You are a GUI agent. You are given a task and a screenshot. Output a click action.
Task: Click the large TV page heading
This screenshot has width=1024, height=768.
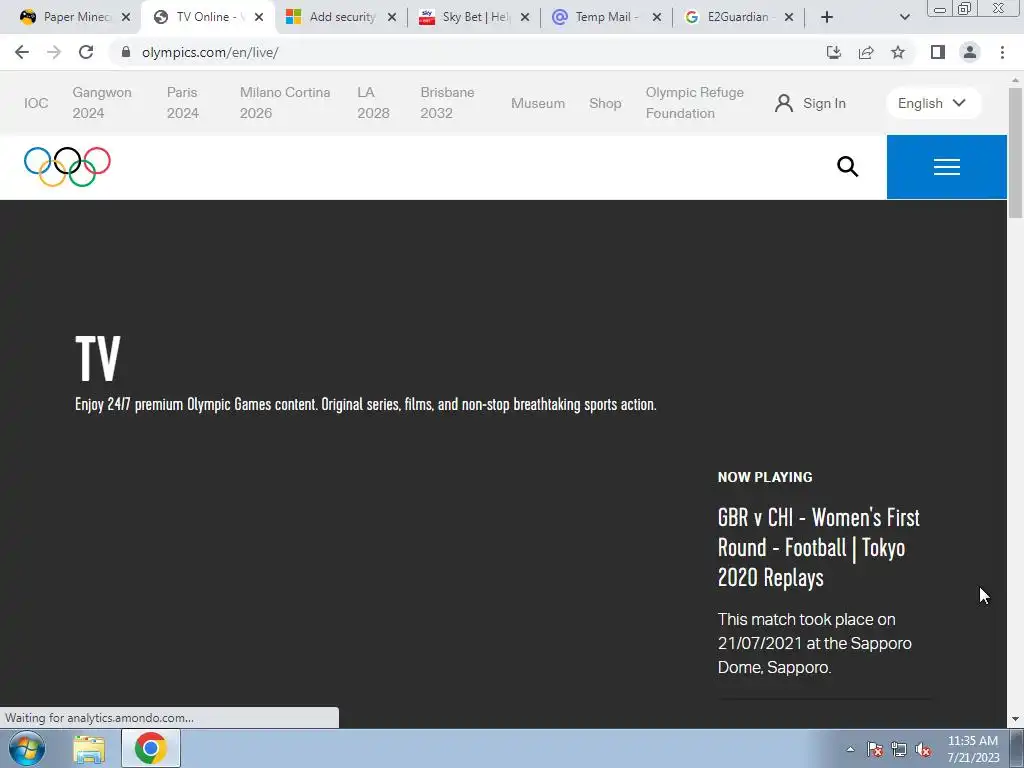tap(98, 358)
